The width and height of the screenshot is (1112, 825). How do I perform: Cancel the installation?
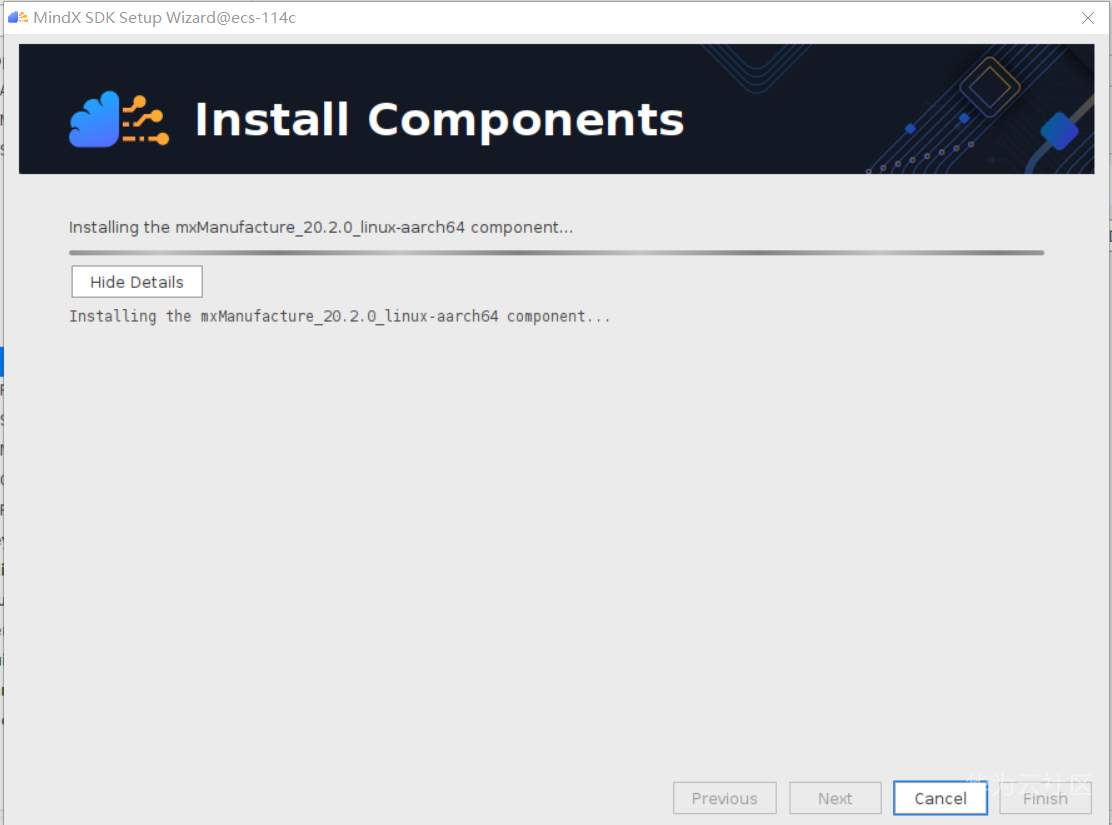pyautogui.click(x=940, y=798)
